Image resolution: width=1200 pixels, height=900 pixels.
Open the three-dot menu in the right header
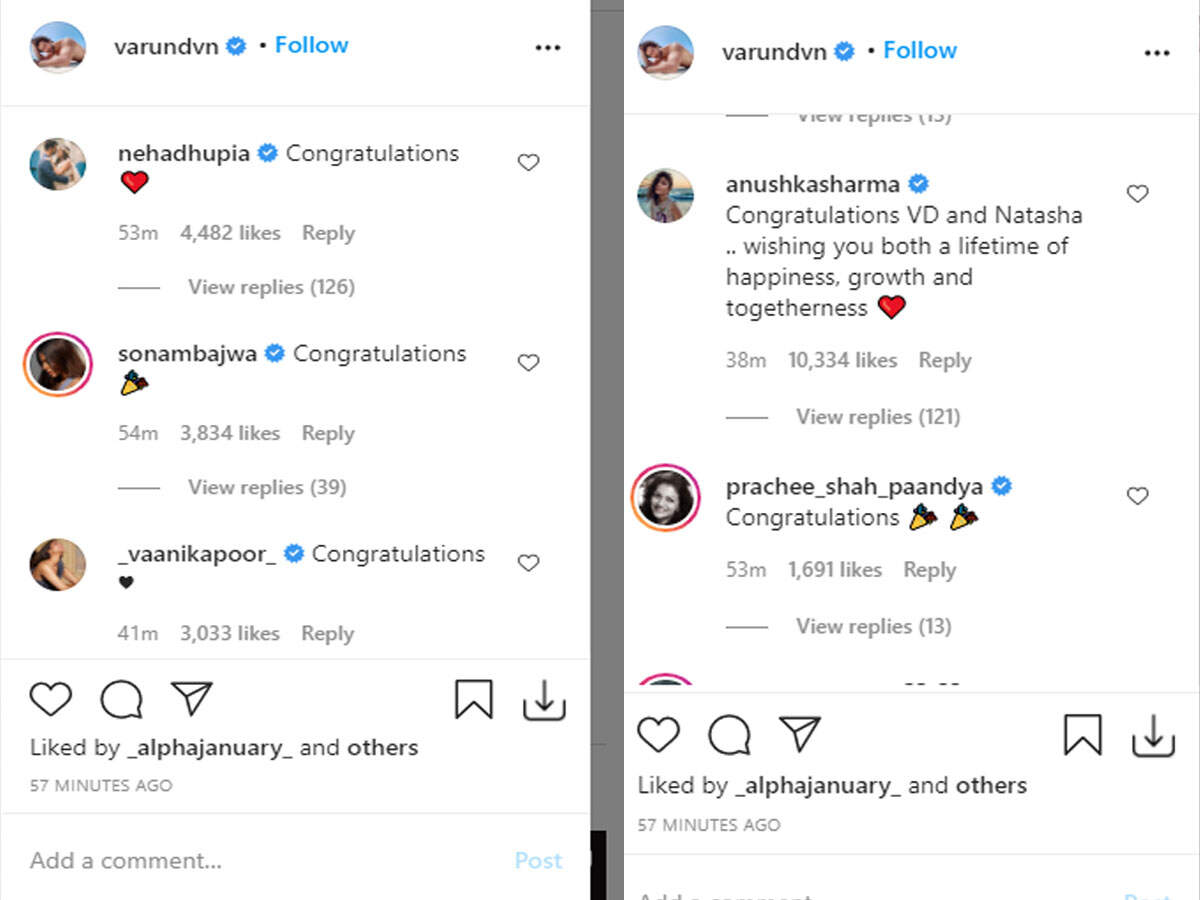click(1156, 53)
